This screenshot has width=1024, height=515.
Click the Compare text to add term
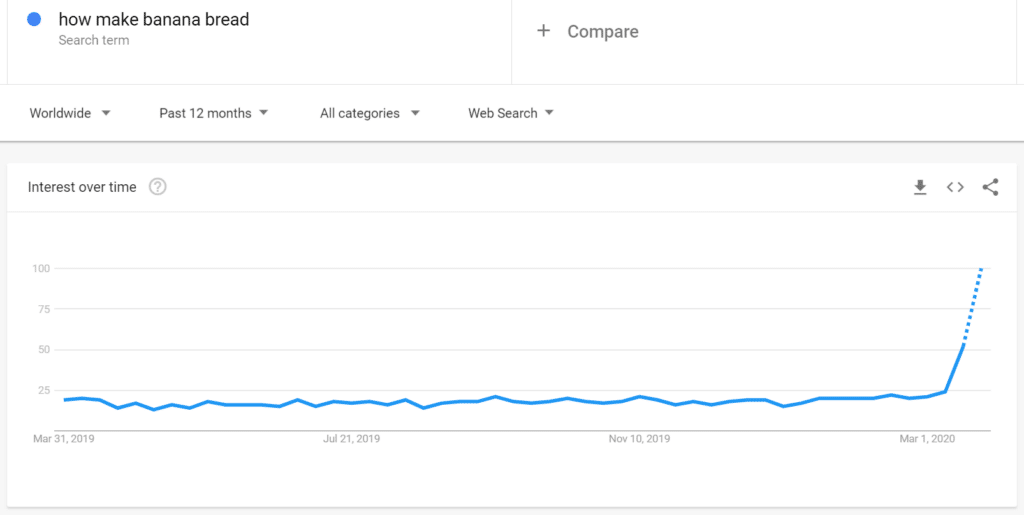603,31
